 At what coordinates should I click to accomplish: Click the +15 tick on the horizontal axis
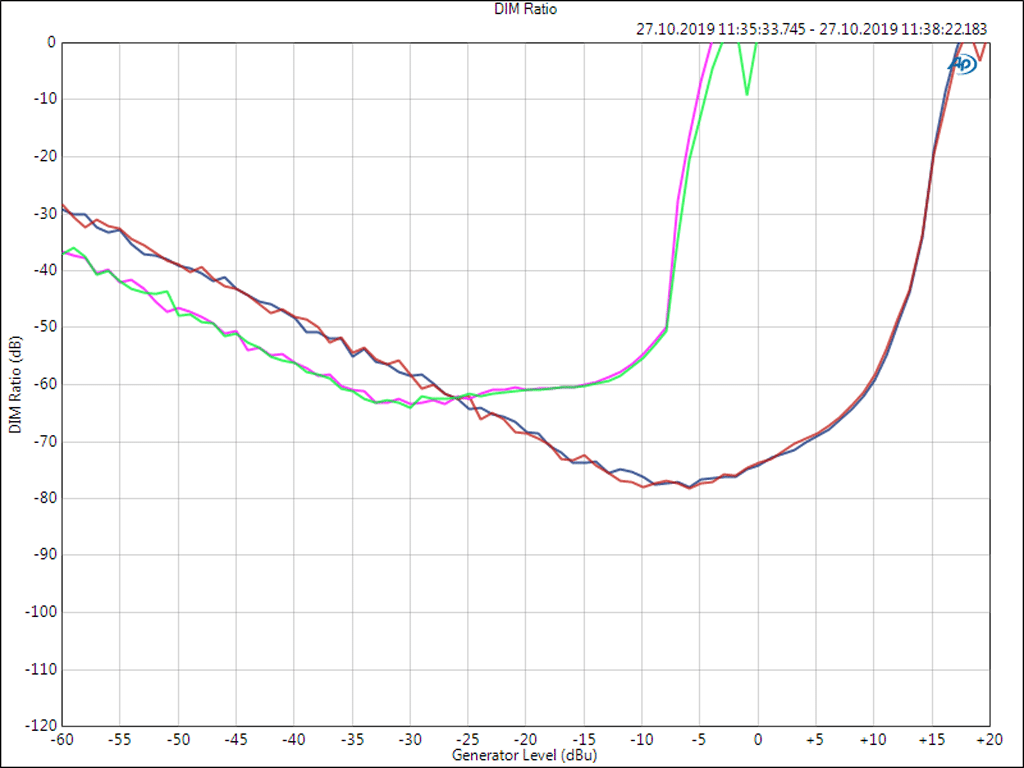point(930,739)
